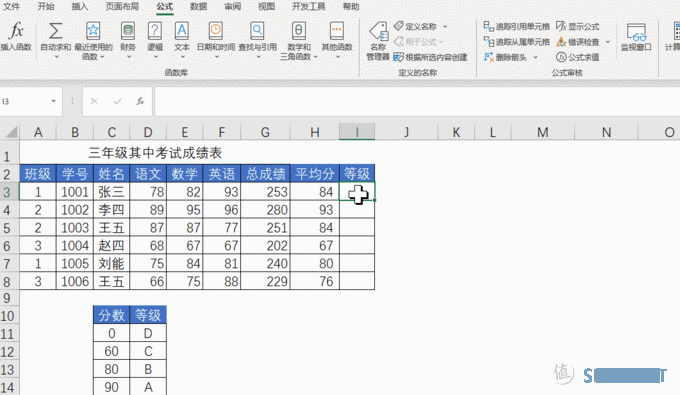Open the Insert Function (插入函数) dialog
680x395 pixels.
click(x=16, y=37)
